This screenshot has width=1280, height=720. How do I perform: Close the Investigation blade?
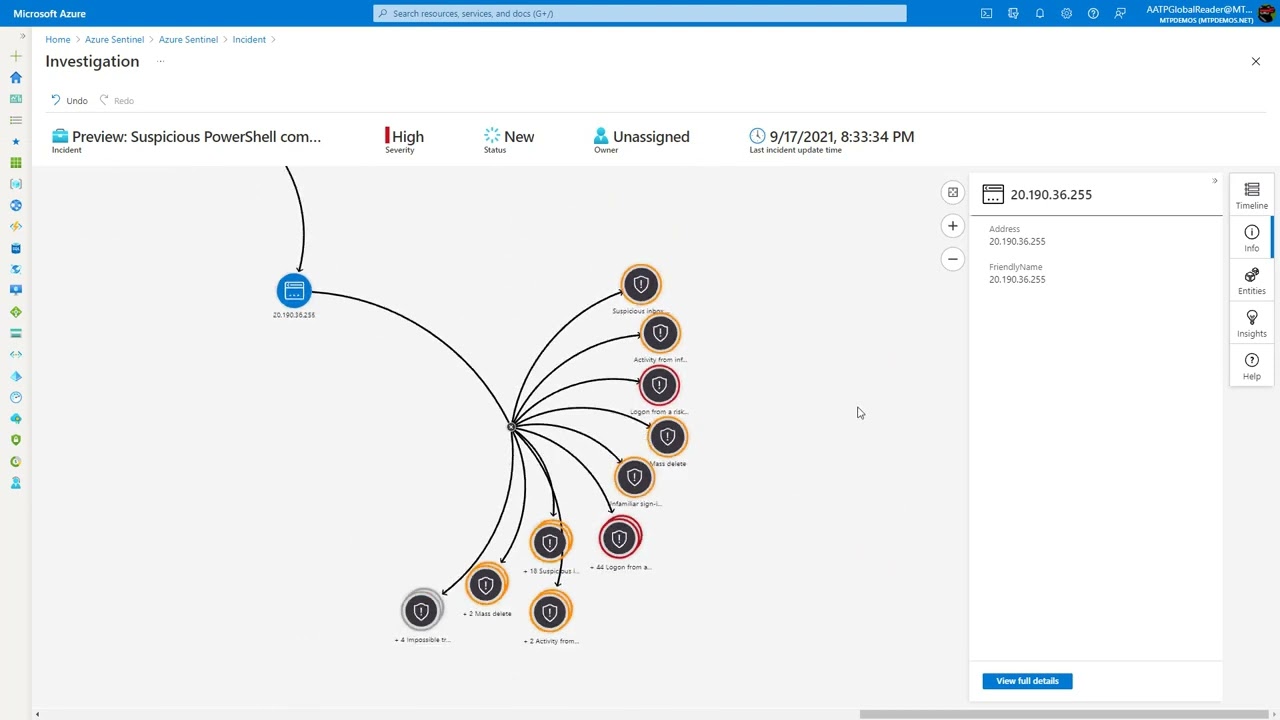point(1256,61)
